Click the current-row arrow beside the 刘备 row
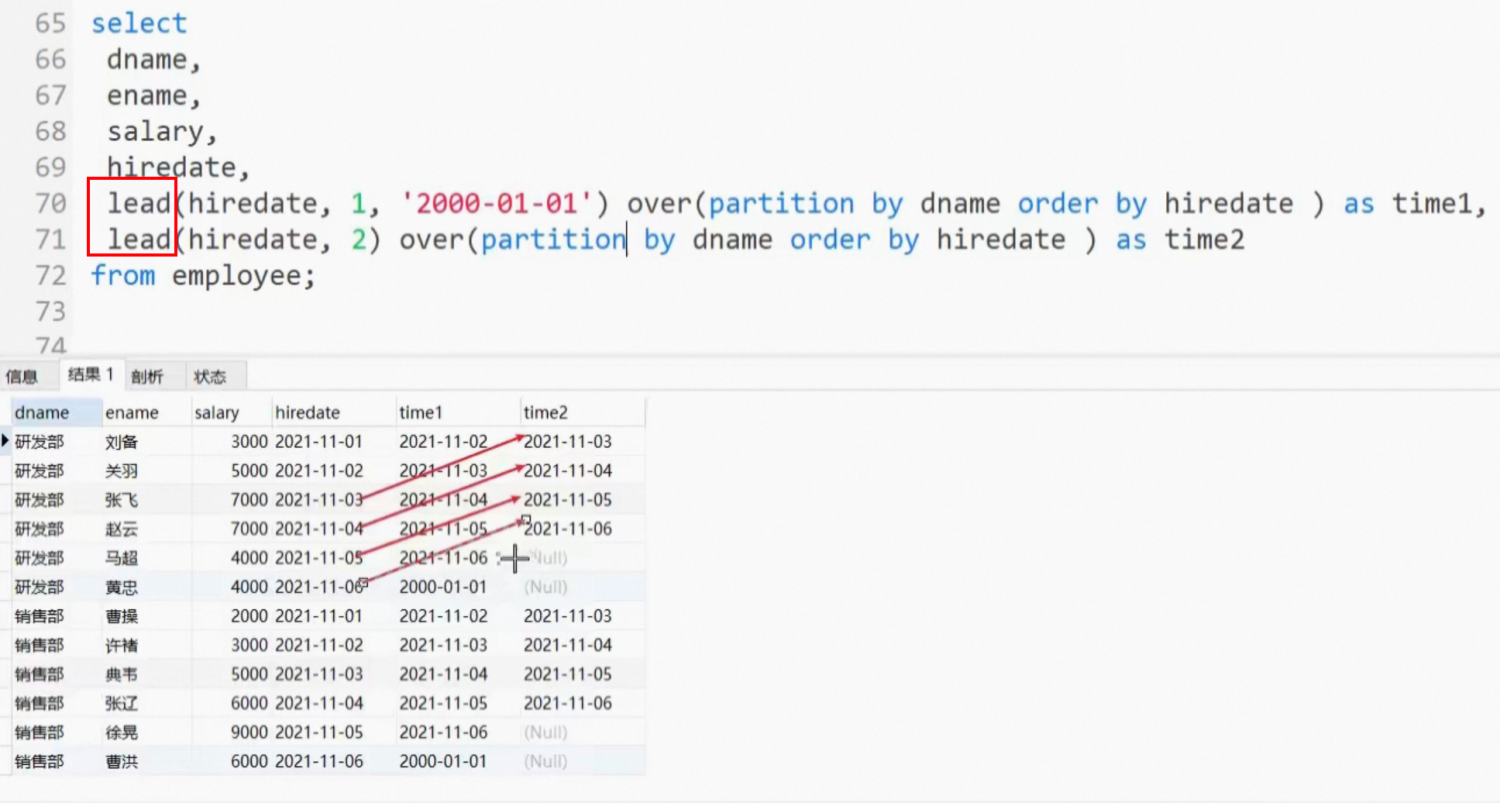Image resolution: width=1500 pixels, height=803 pixels. [x=6, y=440]
